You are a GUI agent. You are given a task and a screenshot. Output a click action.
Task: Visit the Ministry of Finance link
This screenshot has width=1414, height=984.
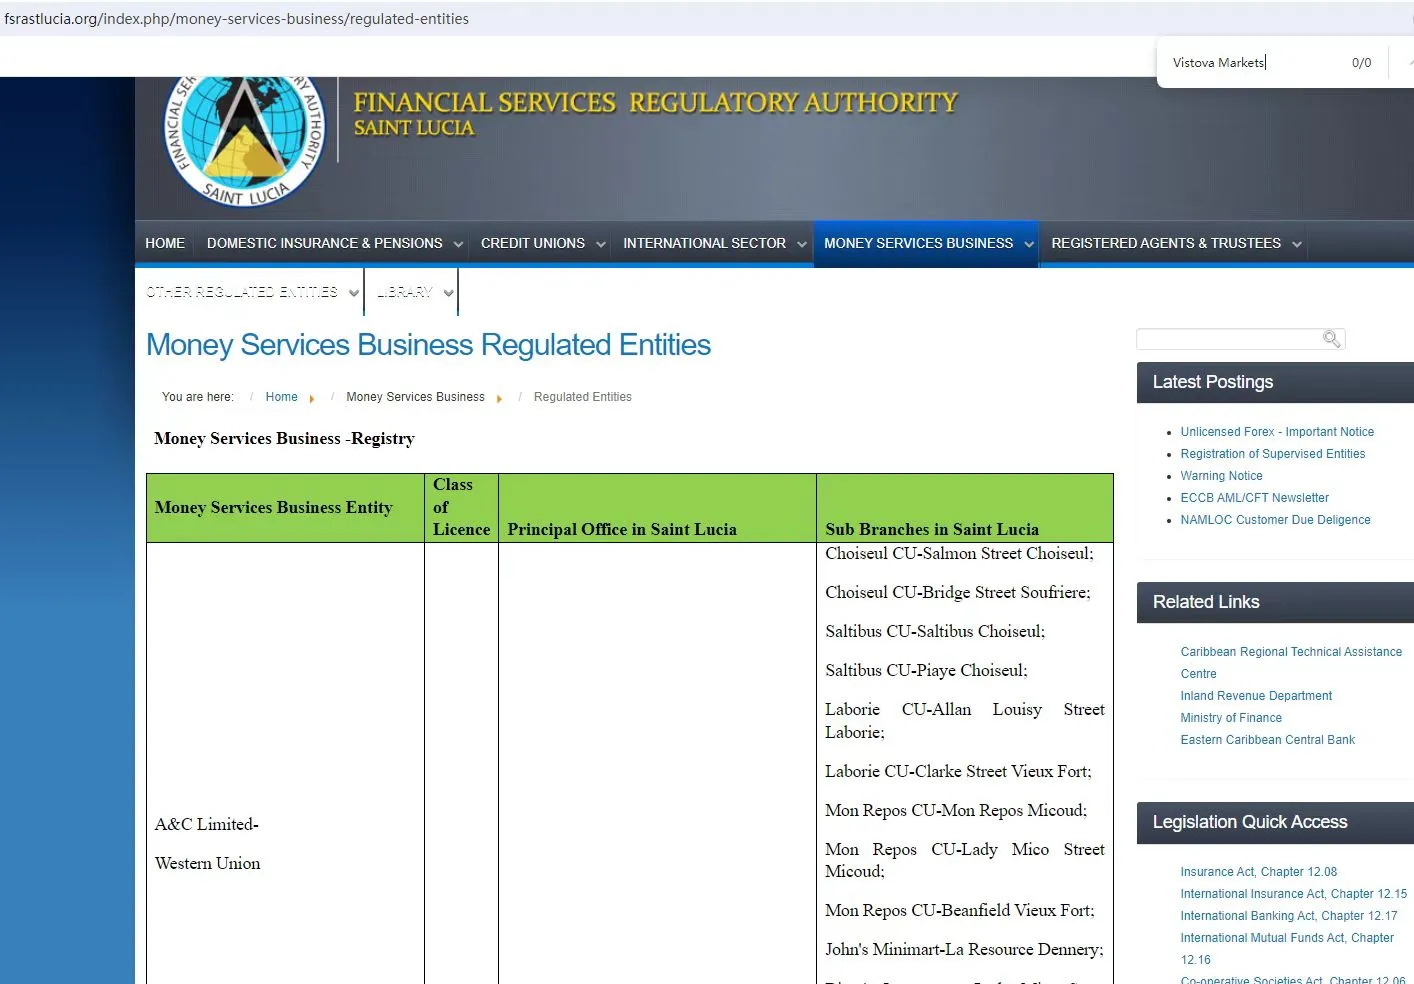[x=1231, y=718]
